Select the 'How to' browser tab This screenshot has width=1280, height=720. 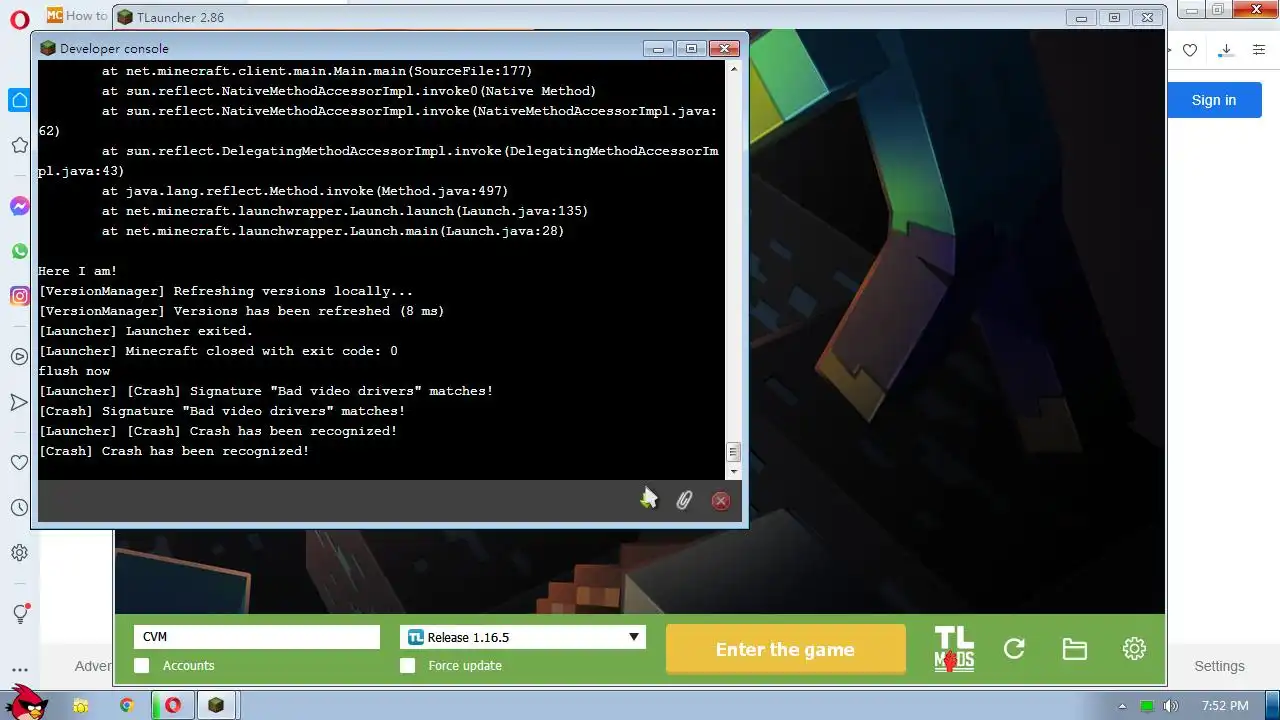click(x=77, y=16)
